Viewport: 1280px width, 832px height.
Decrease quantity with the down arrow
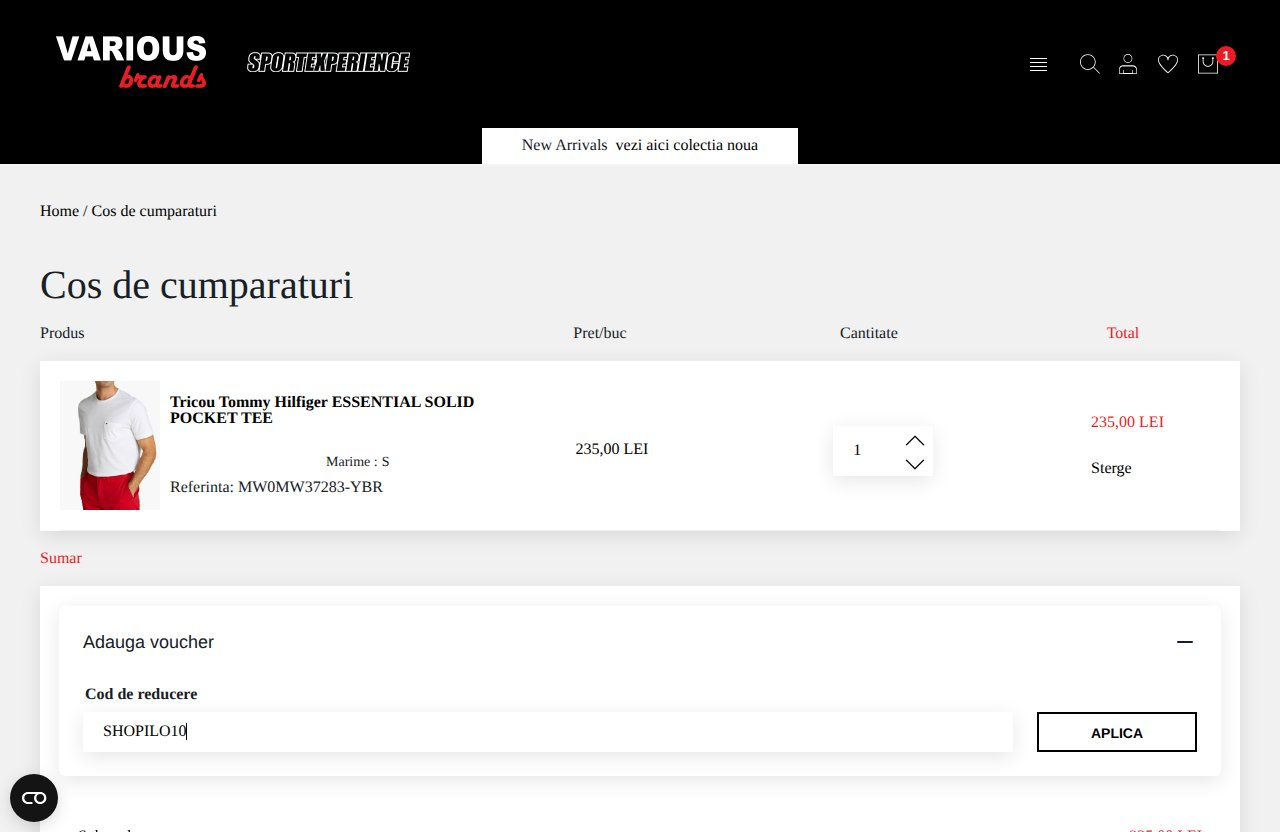coord(914,464)
